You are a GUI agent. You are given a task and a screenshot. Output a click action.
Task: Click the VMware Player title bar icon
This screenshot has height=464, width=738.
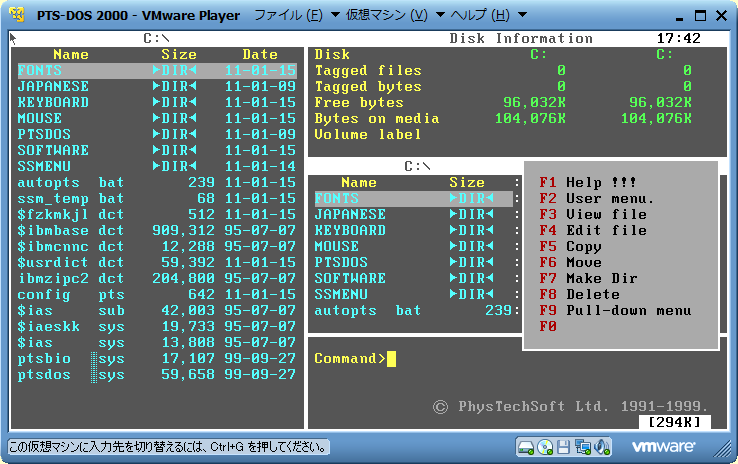click(x=17, y=15)
